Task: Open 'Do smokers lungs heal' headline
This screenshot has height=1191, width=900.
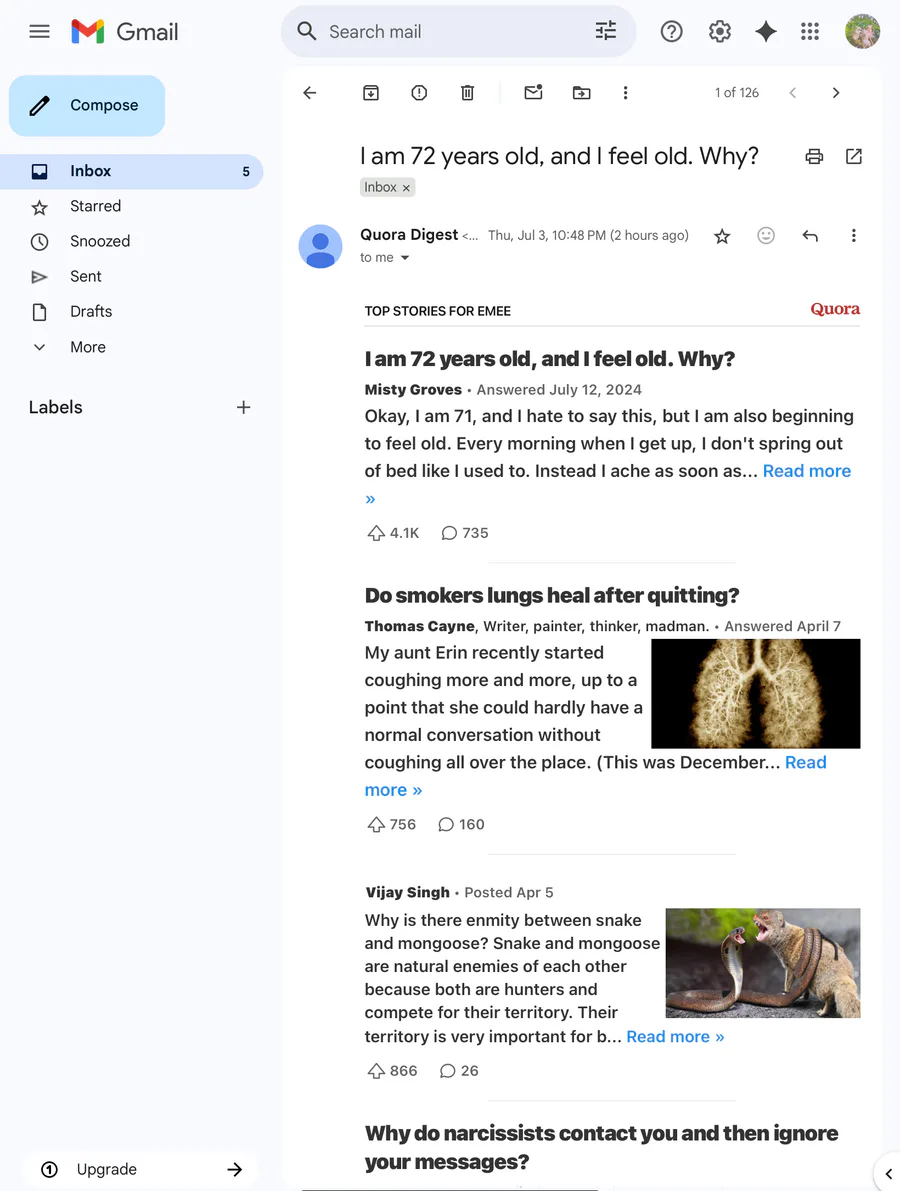Action: coord(552,596)
